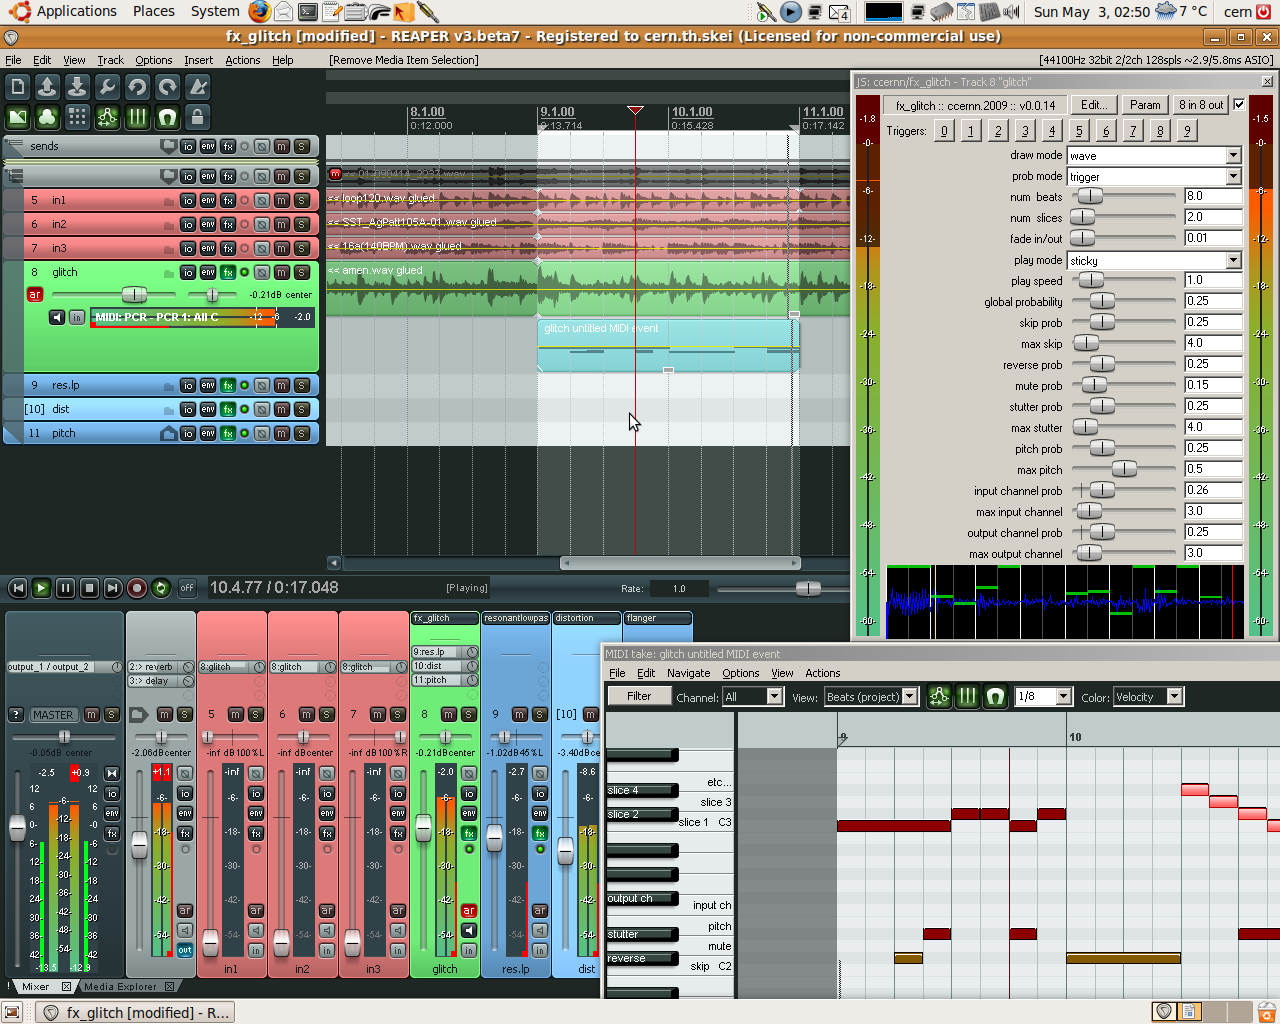Open the Insert menu
Screen dimensions: 1280x1024
[x=198, y=60]
